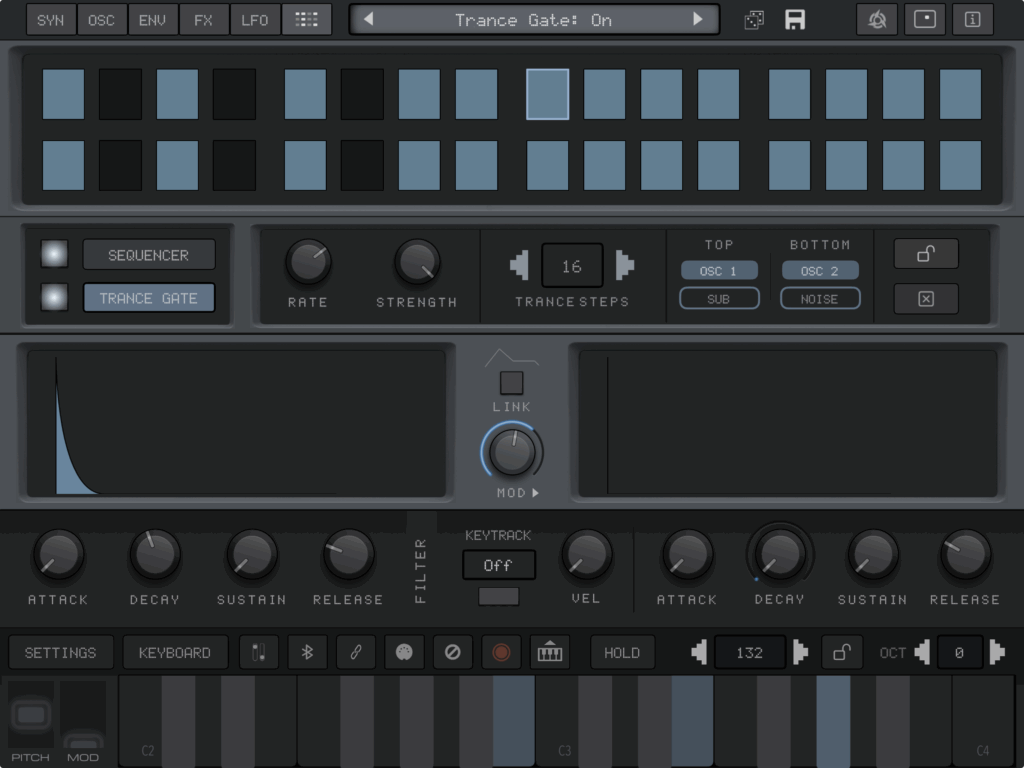
Task: Click the chain link icon in bottom toolbar
Action: click(x=355, y=652)
